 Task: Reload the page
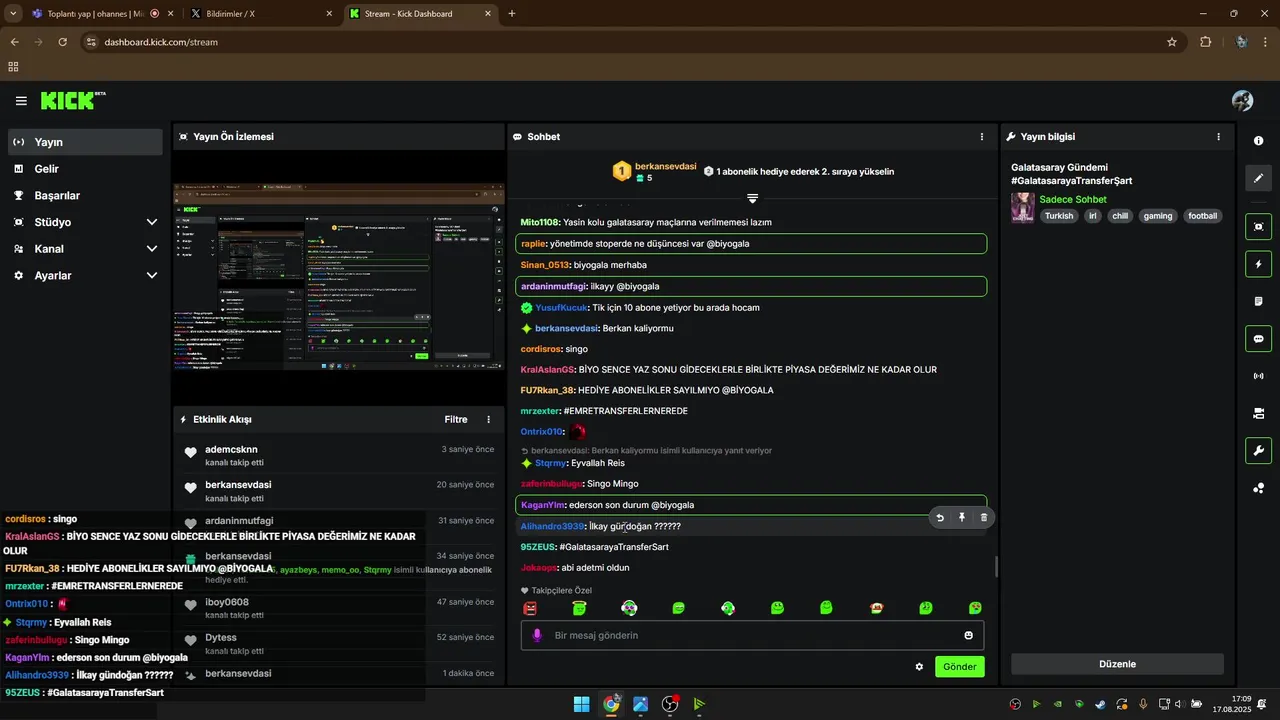point(62,42)
